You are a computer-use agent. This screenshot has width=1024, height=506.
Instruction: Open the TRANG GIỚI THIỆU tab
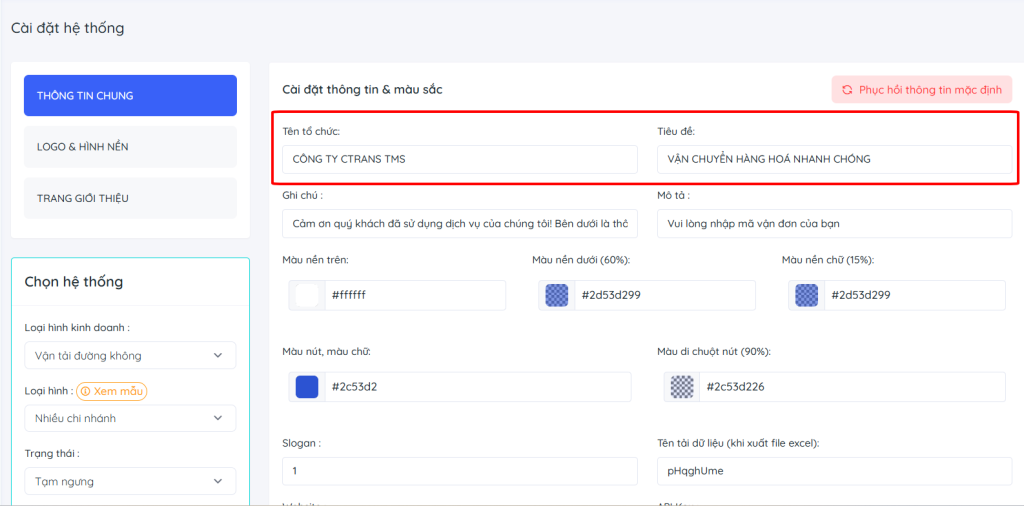point(130,198)
